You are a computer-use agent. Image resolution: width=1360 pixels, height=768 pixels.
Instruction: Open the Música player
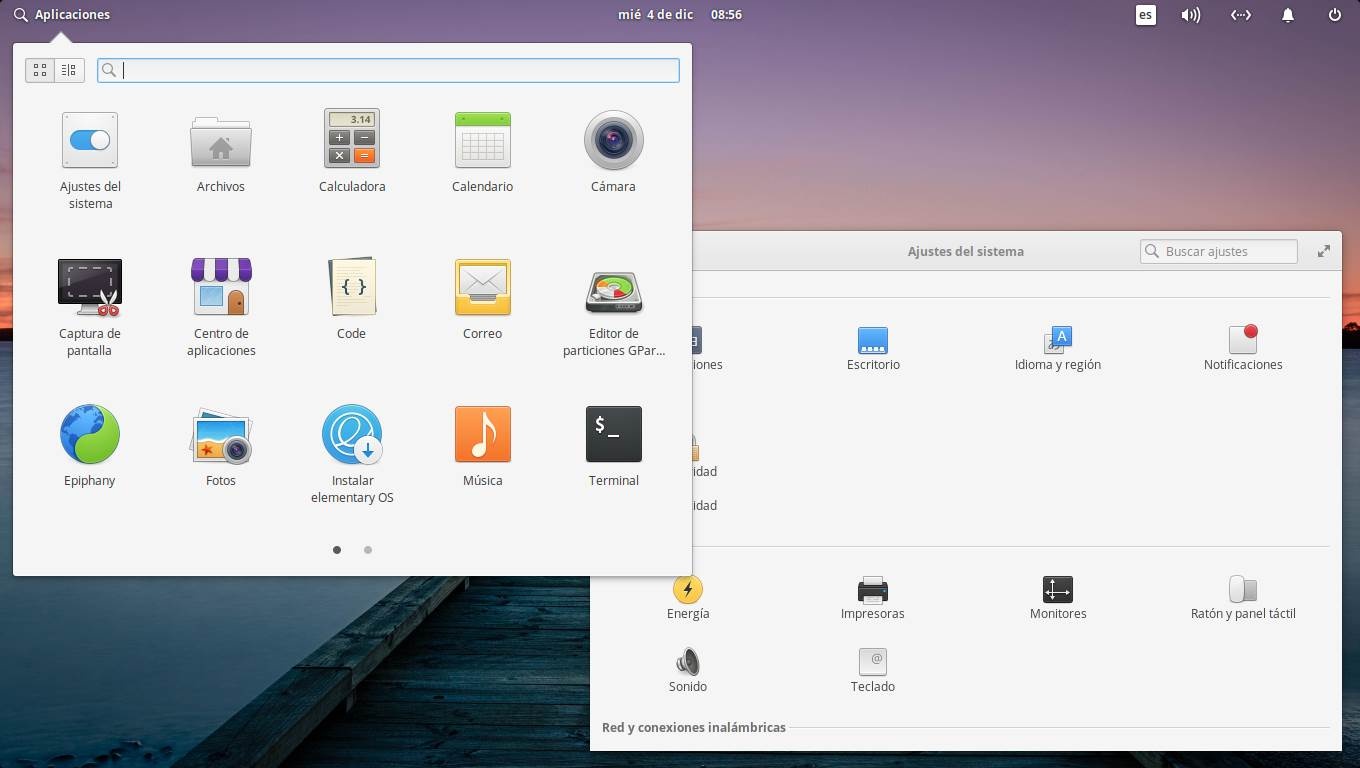[x=483, y=446]
